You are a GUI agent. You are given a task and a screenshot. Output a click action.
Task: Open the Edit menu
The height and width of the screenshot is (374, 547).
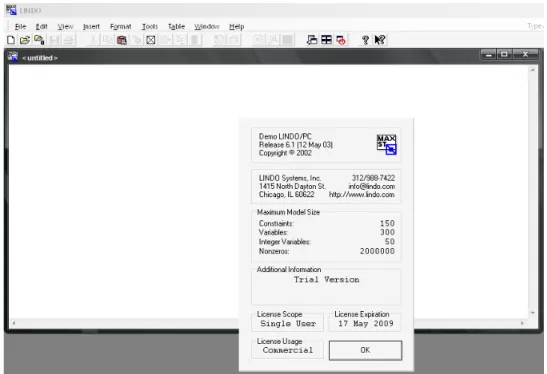point(42,27)
